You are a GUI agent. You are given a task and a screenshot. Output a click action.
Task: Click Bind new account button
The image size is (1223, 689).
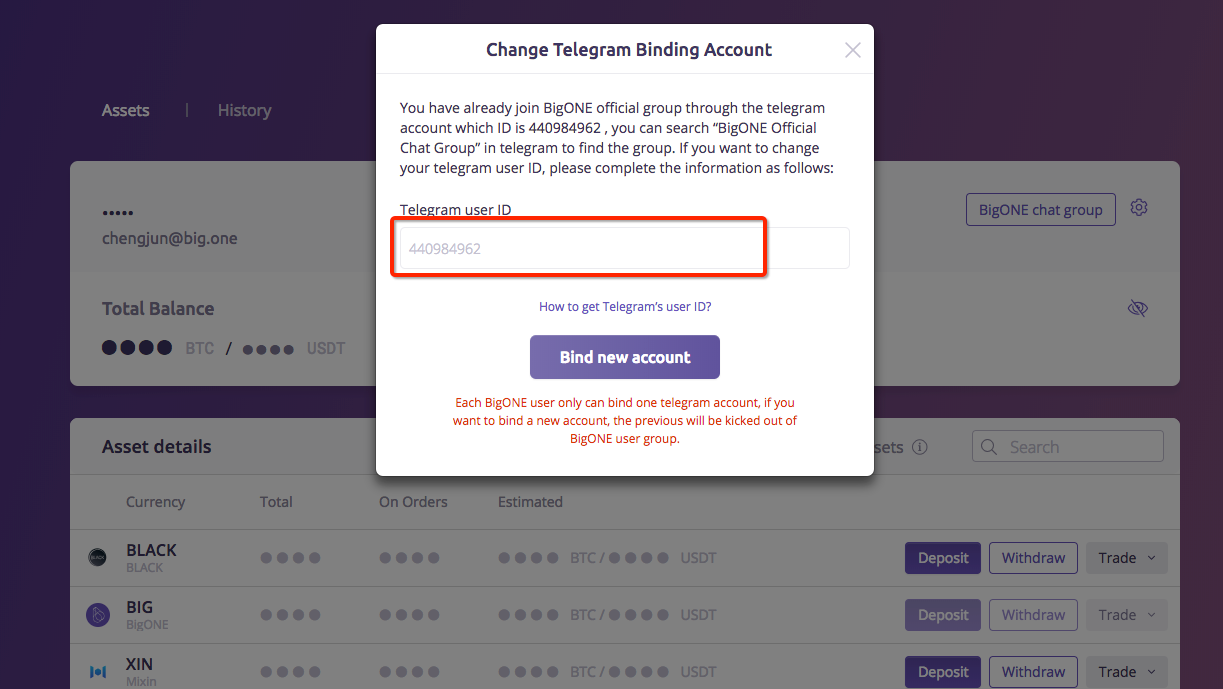pos(625,357)
